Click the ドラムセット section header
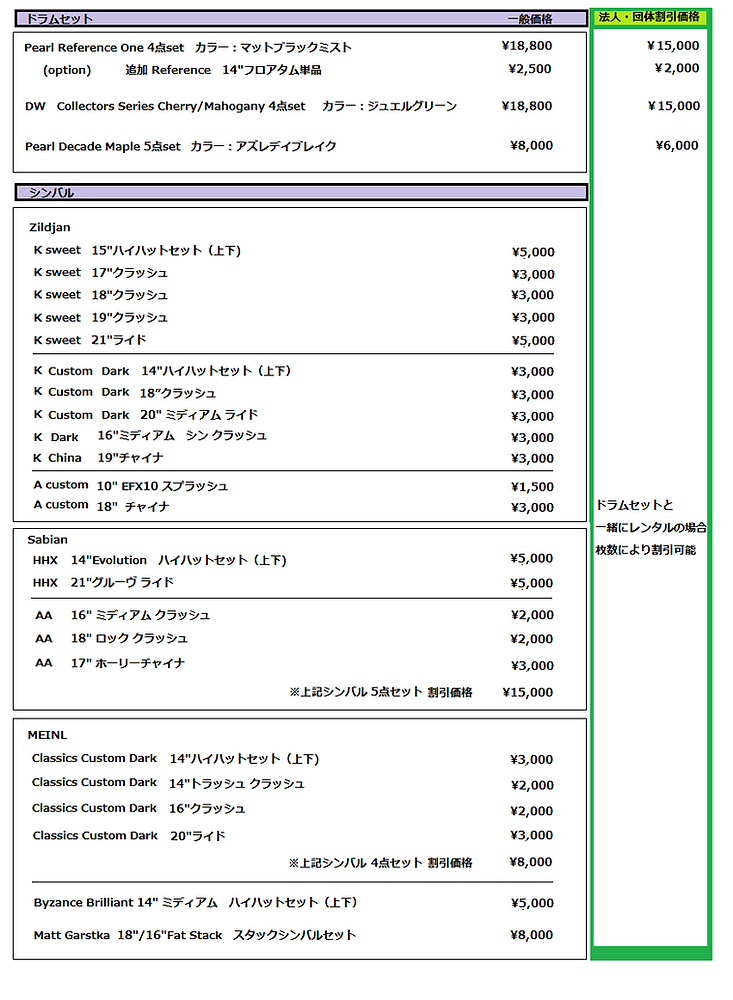 click(x=300, y=18)
